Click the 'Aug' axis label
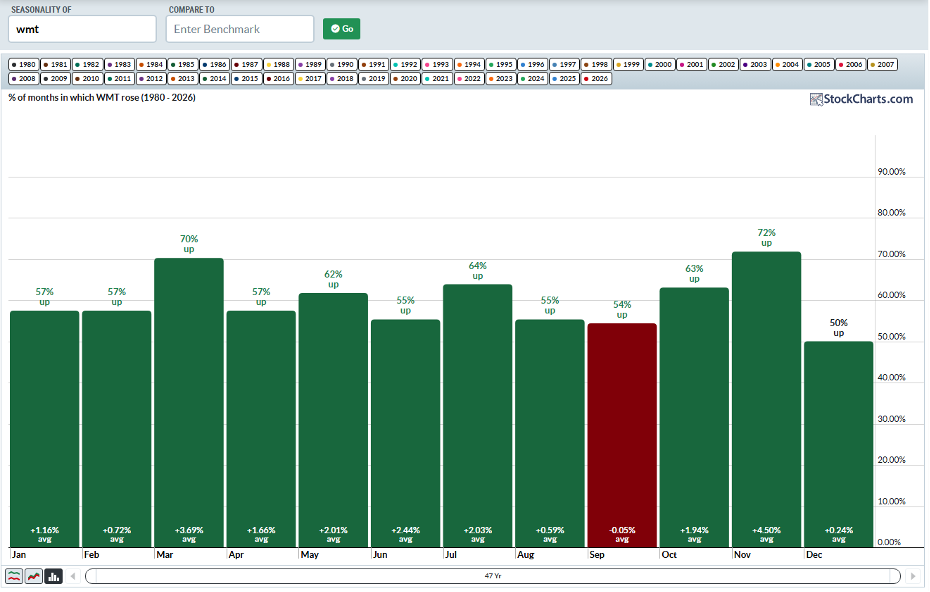 (x=525, y=555)
